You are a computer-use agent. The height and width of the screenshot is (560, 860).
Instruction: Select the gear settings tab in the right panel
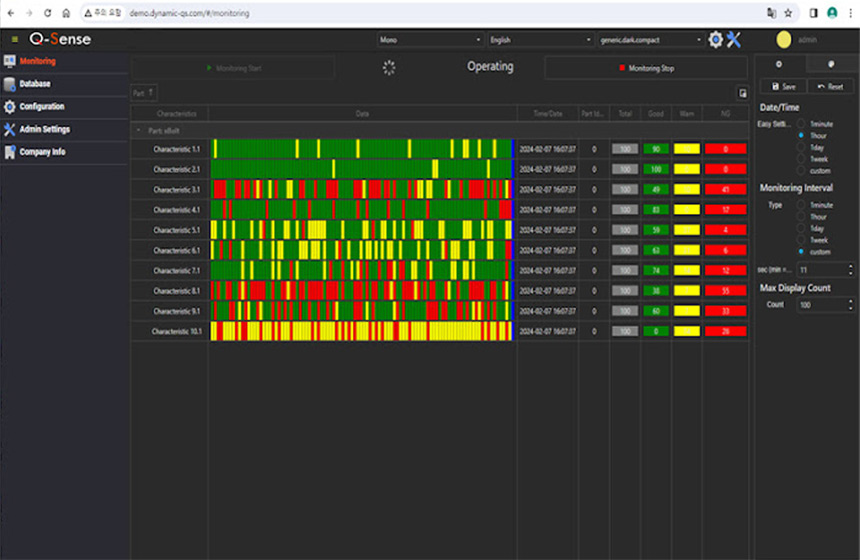click(x=778, y=64)
